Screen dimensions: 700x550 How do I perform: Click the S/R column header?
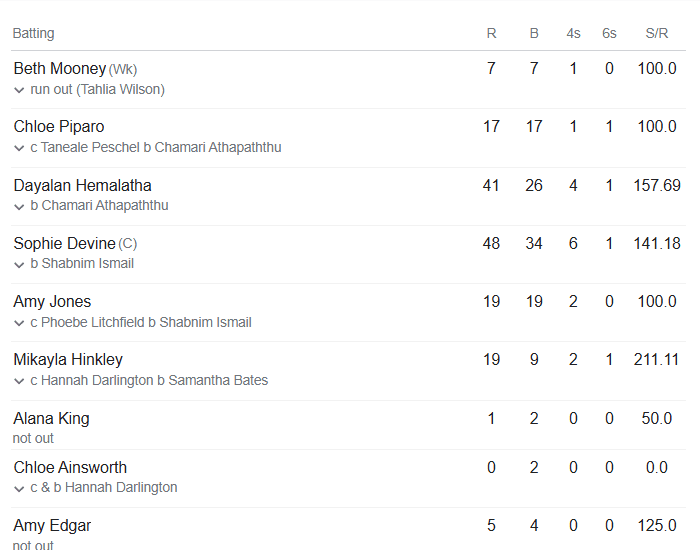656,33
